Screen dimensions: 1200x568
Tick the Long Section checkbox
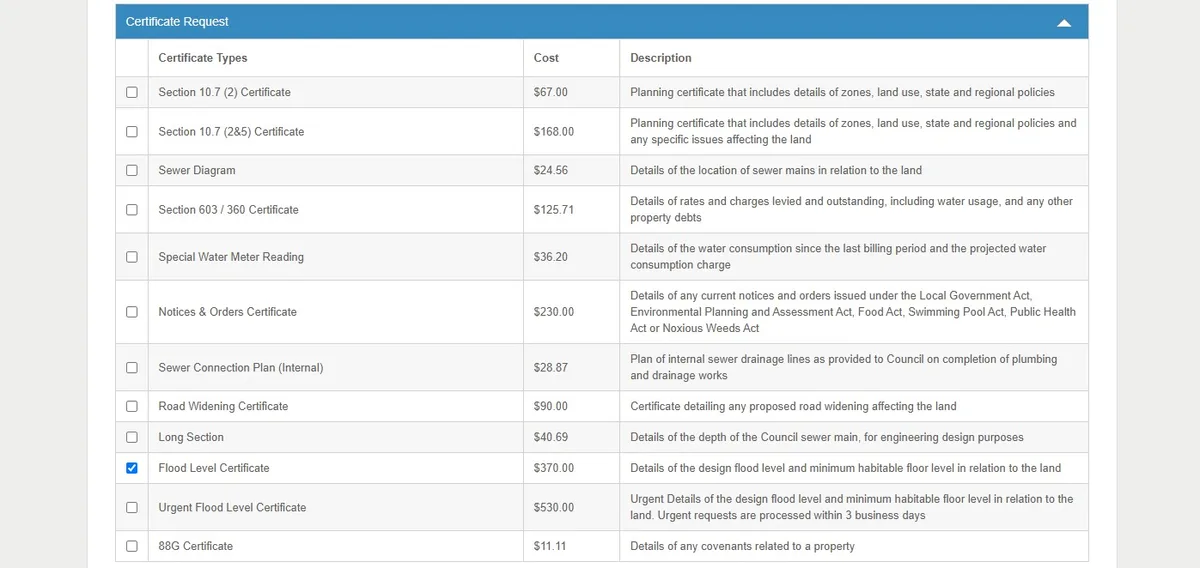[x=132, y=437]
